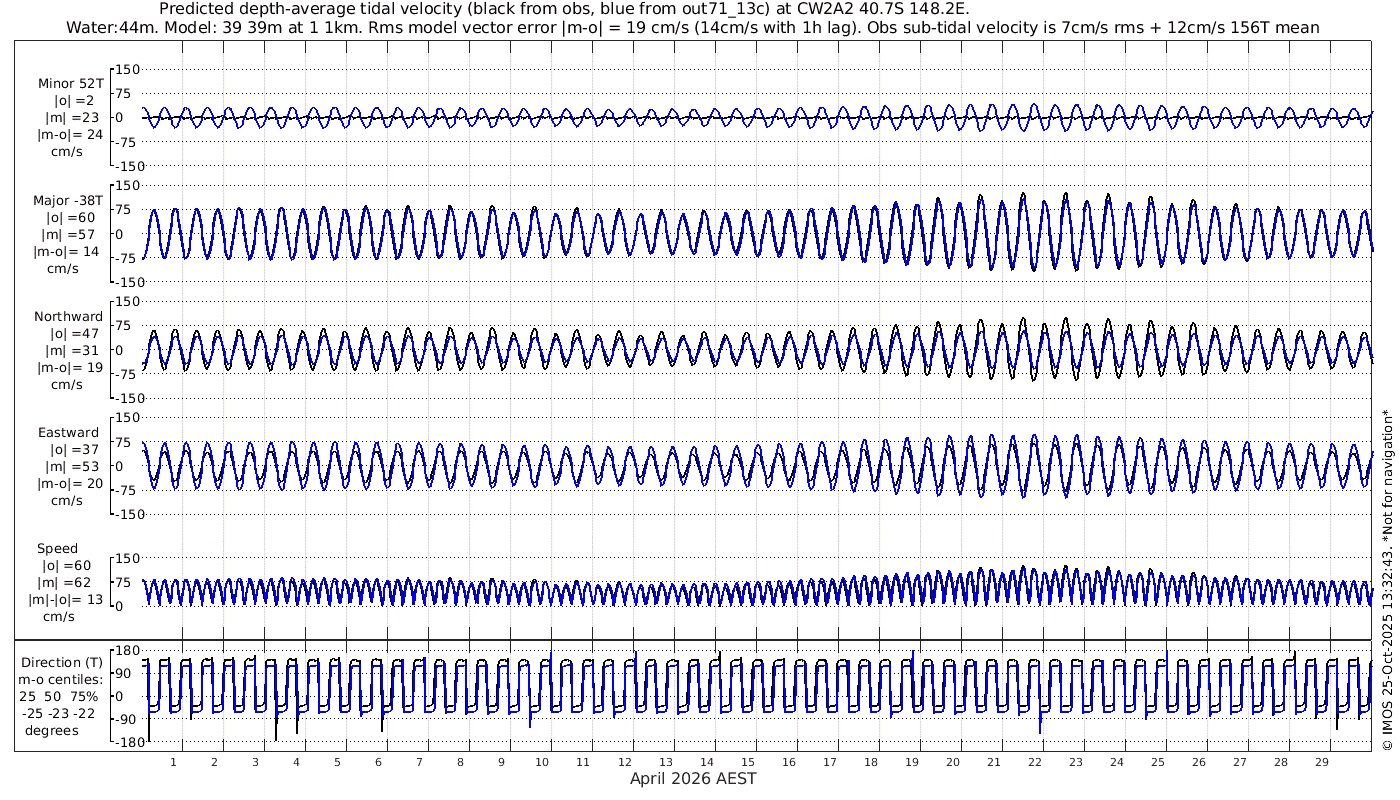The height and width of the screenshot is (800, 1400).
Task: Click "|m|-|o|= 13" in the Speed panel
Action: pos(66,600)
